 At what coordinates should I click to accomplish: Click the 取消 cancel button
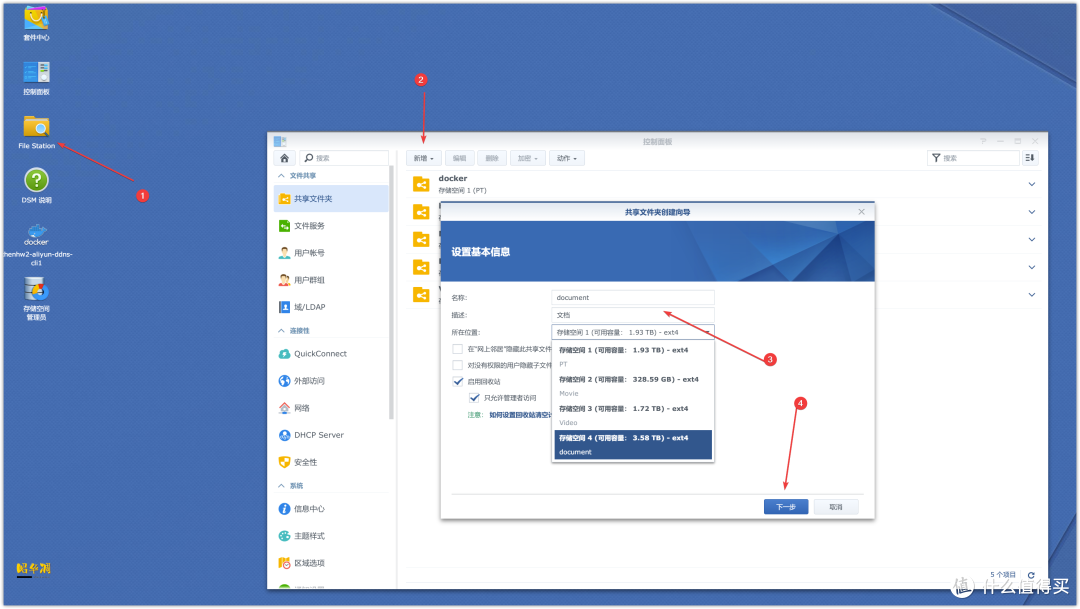(x=836, y=507)
